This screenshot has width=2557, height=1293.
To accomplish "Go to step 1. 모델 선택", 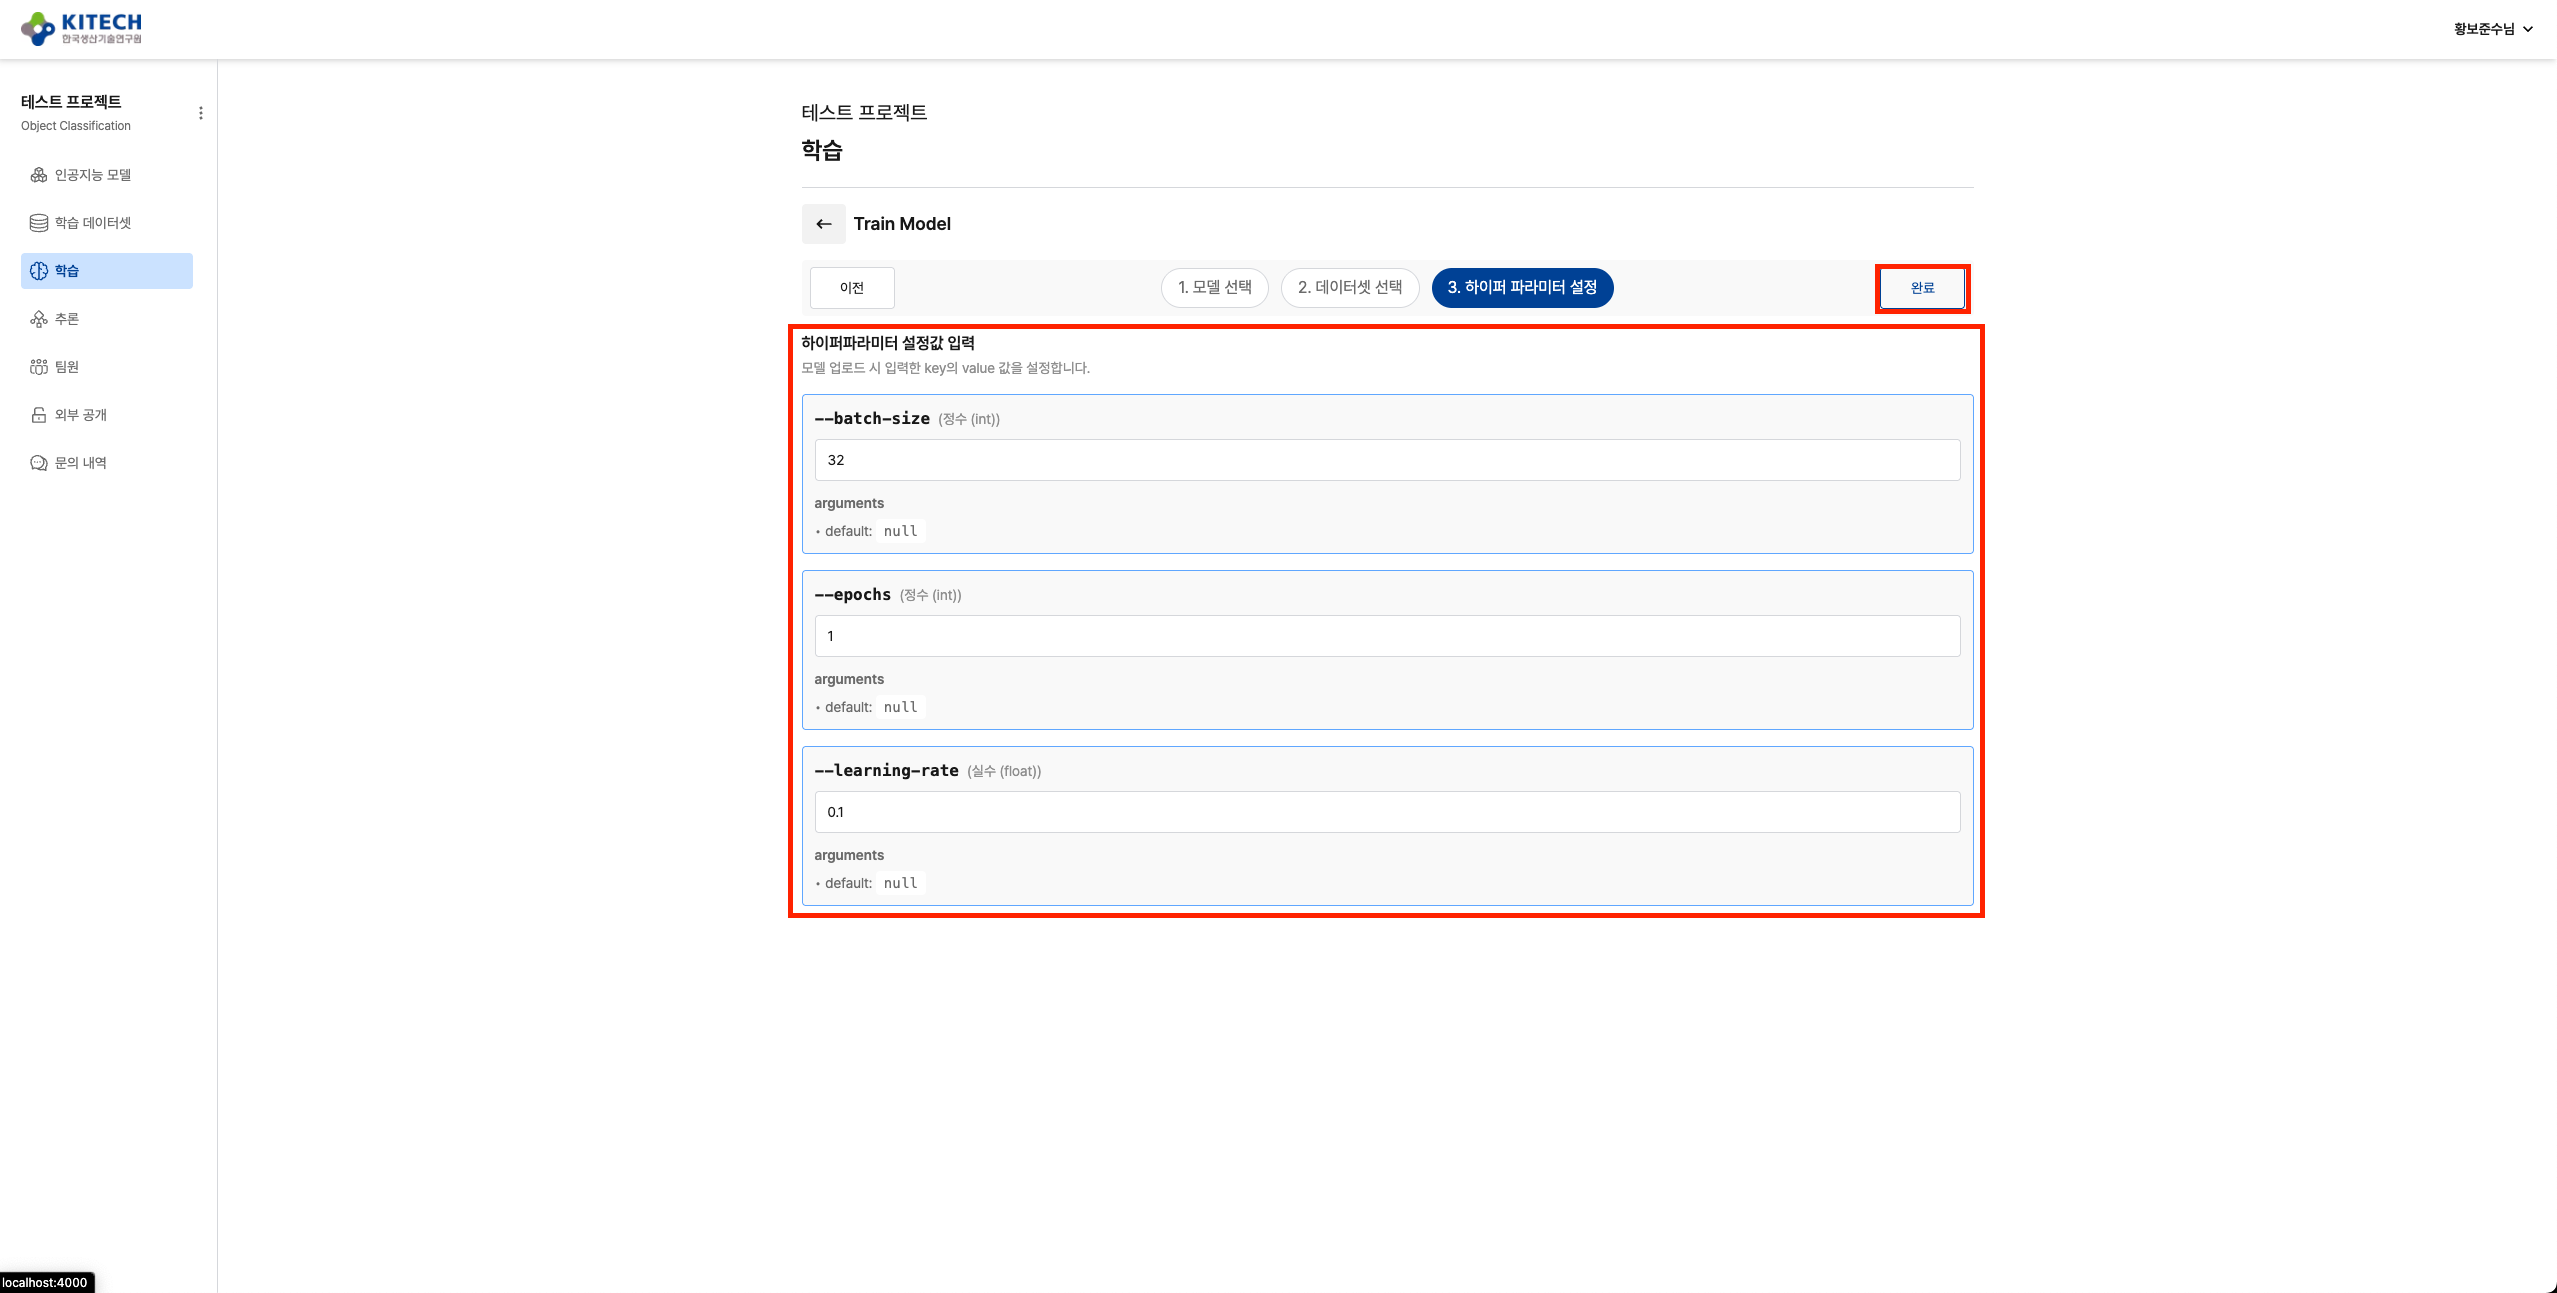I will [1214, 288].
